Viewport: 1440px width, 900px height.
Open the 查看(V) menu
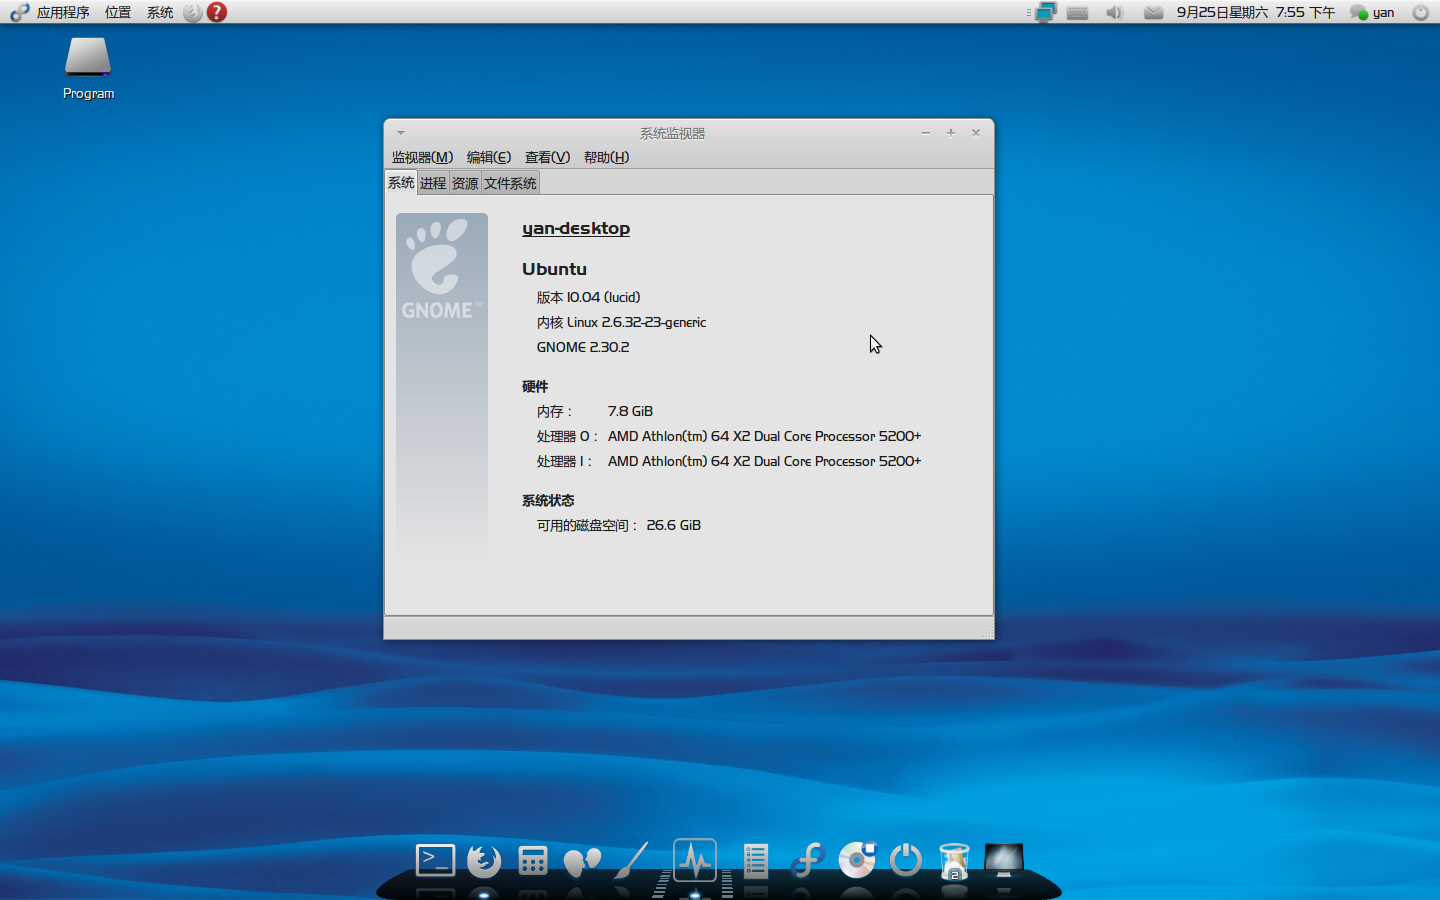point(547,157)
